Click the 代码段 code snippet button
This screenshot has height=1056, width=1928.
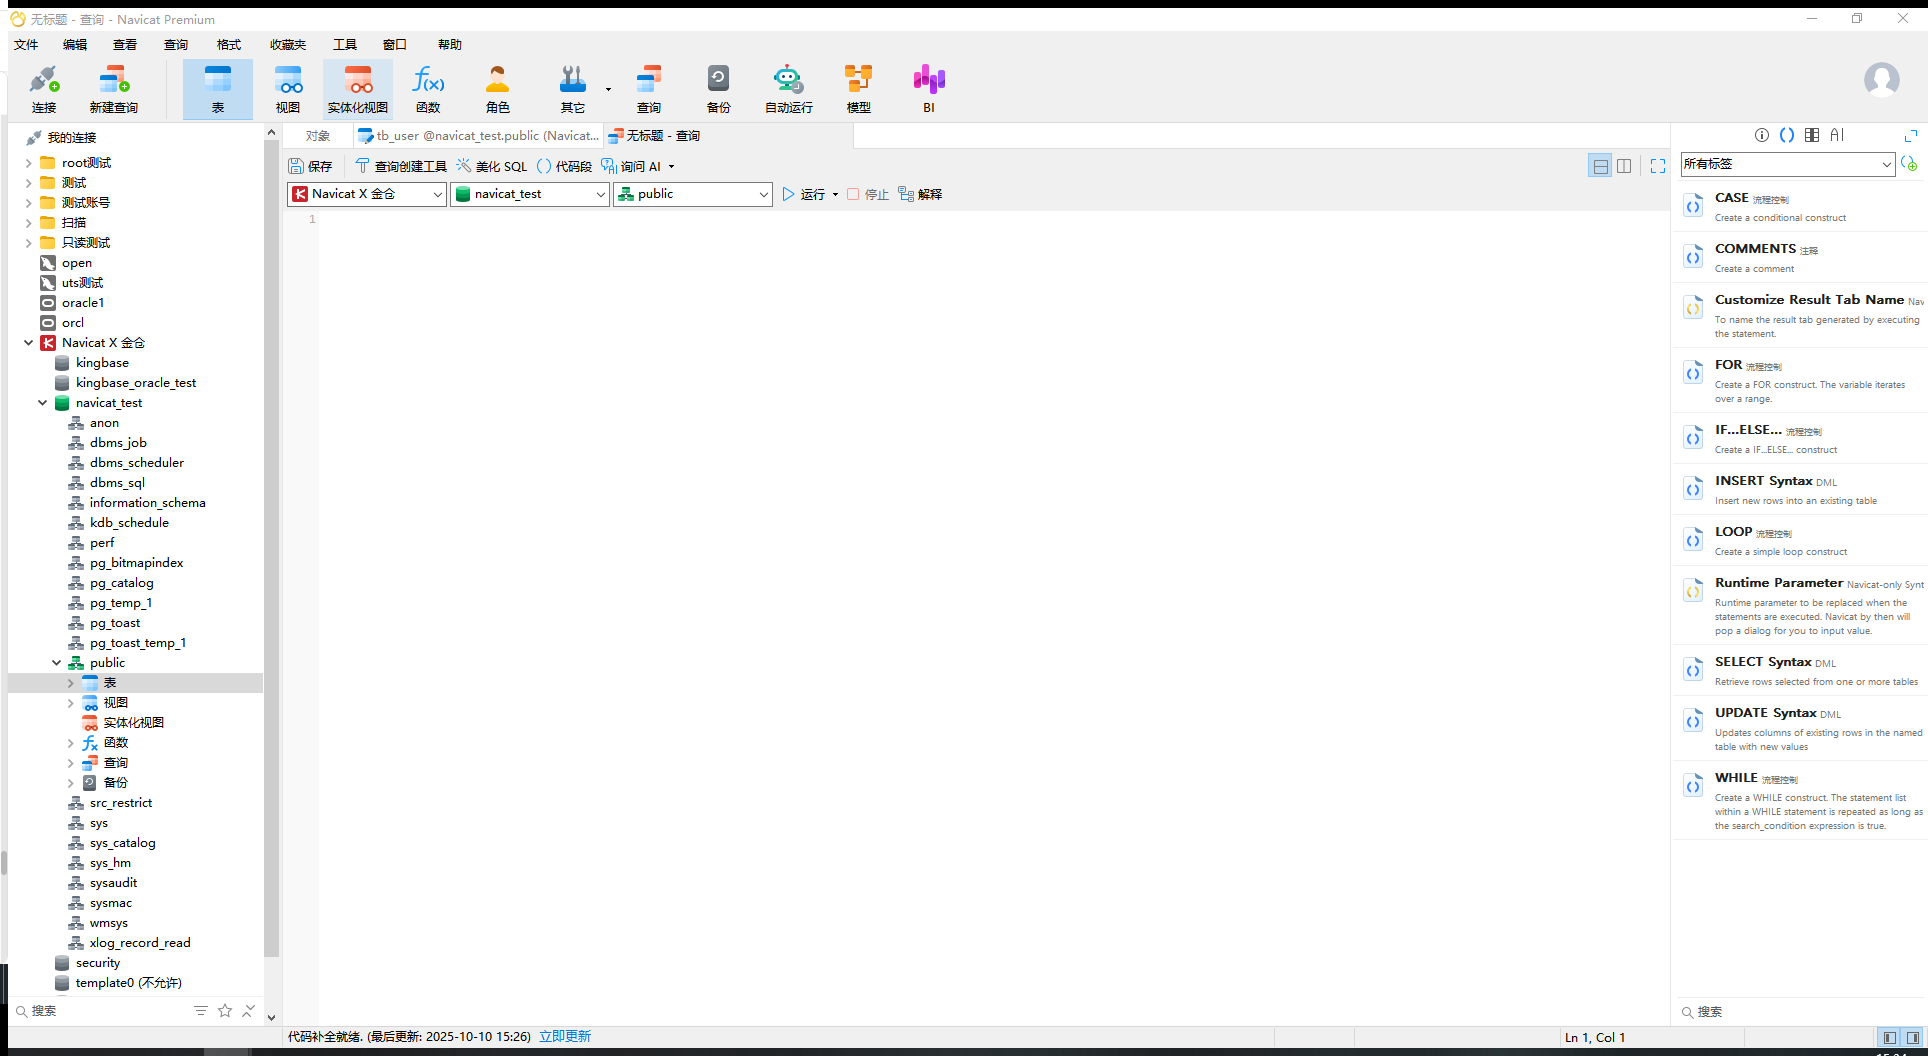(x=564, y=166)
